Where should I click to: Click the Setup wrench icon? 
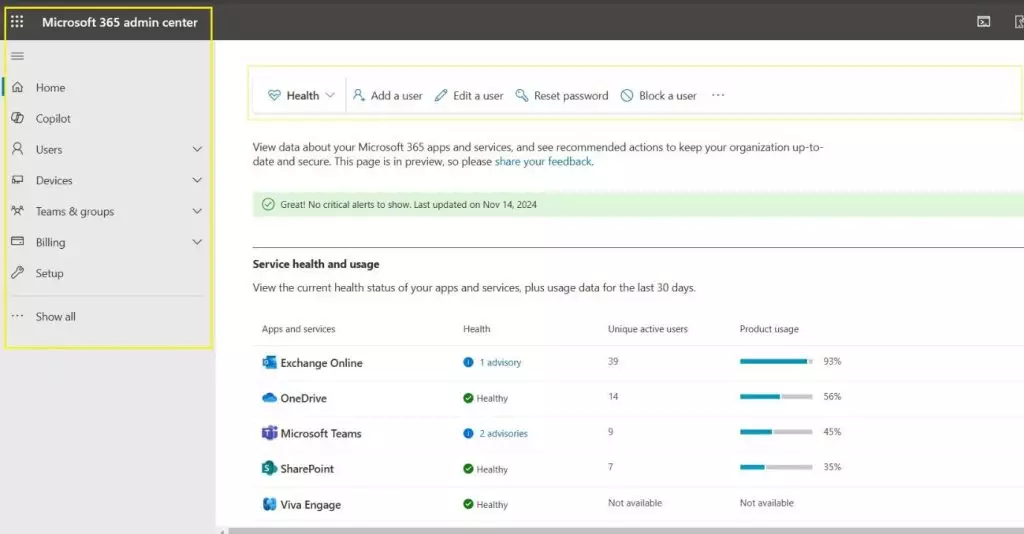[17, 273]
